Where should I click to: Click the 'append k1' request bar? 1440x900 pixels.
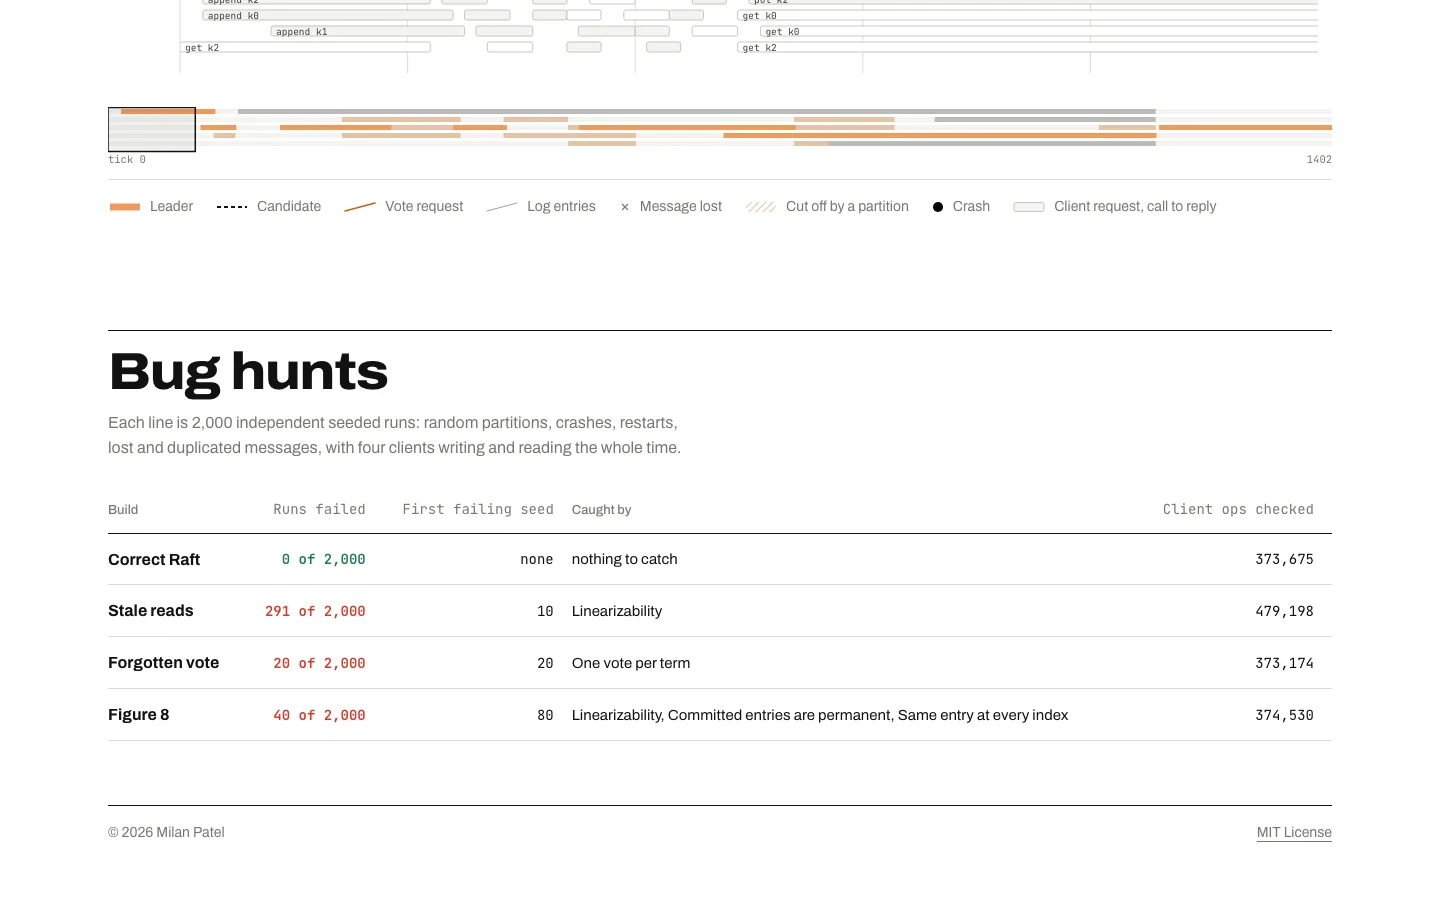pos(367,32)
